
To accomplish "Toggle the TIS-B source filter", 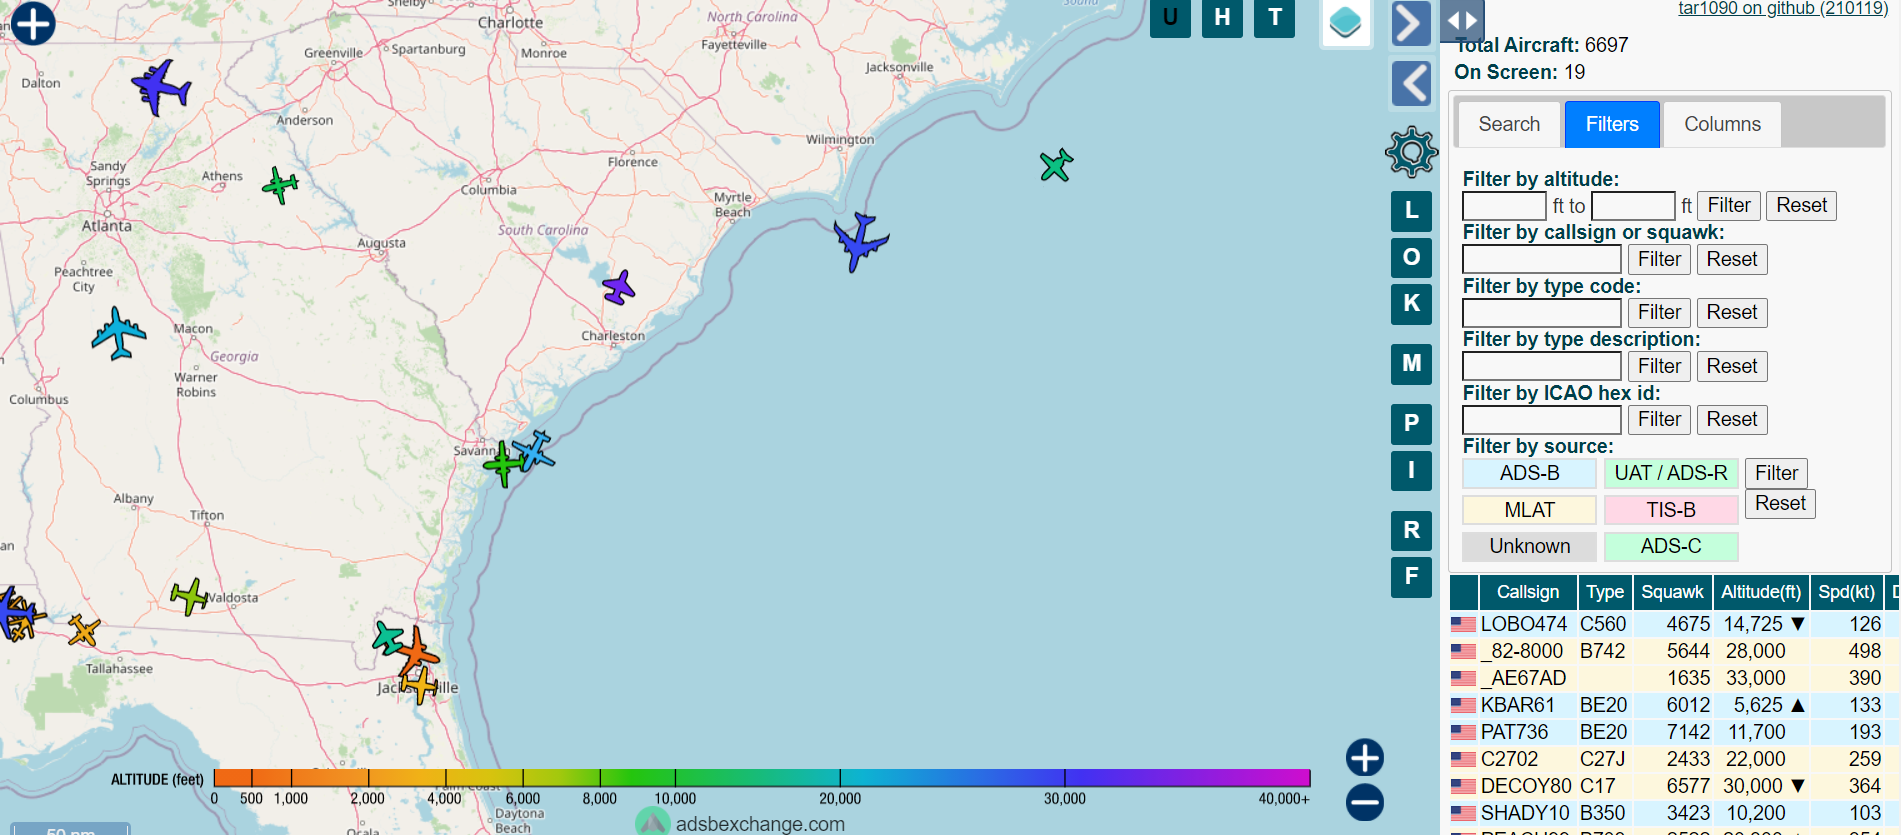I will pos(1671,510).
